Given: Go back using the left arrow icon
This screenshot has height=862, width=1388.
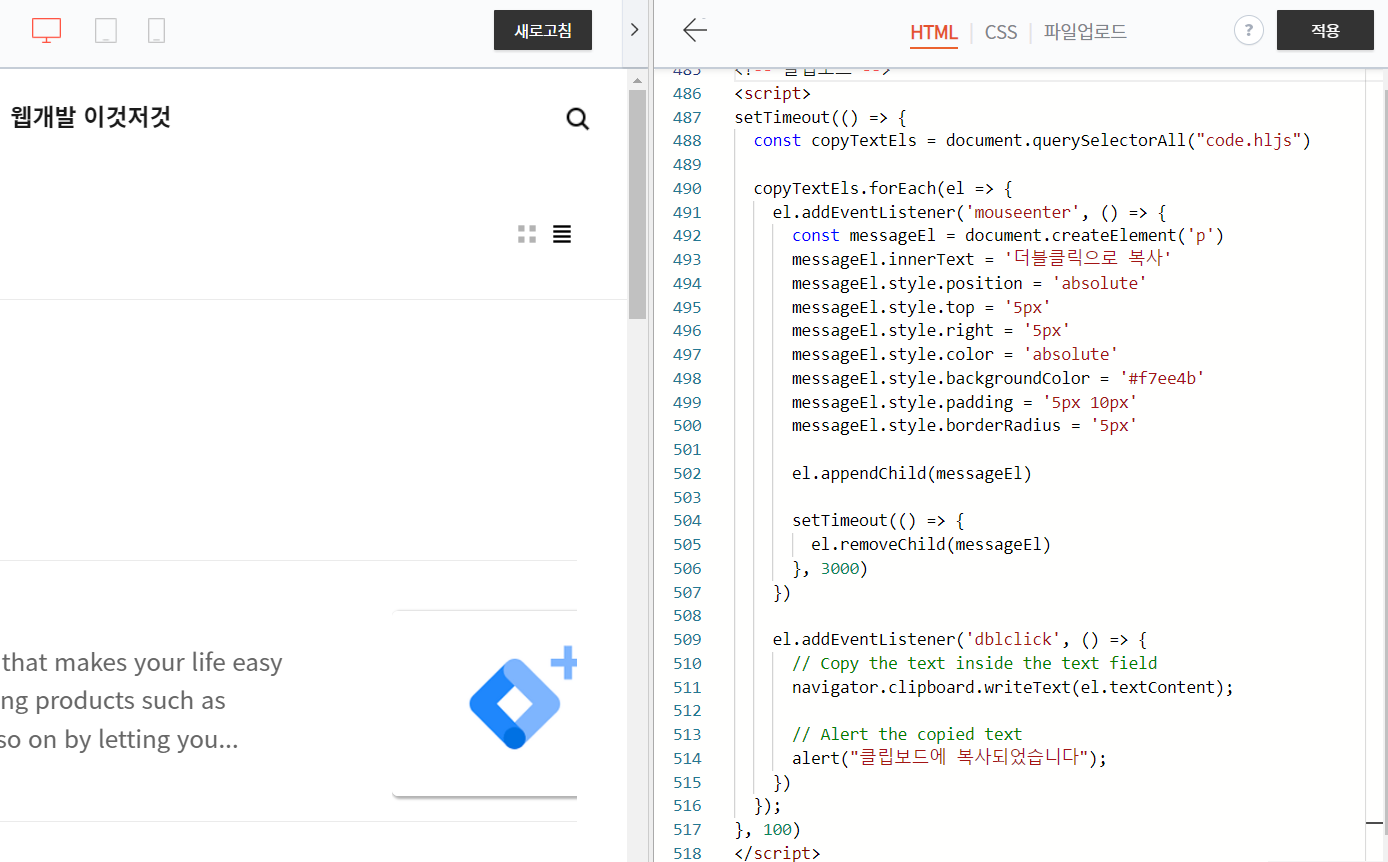Looking at the screenshot, I should click(x=695, y=30).
